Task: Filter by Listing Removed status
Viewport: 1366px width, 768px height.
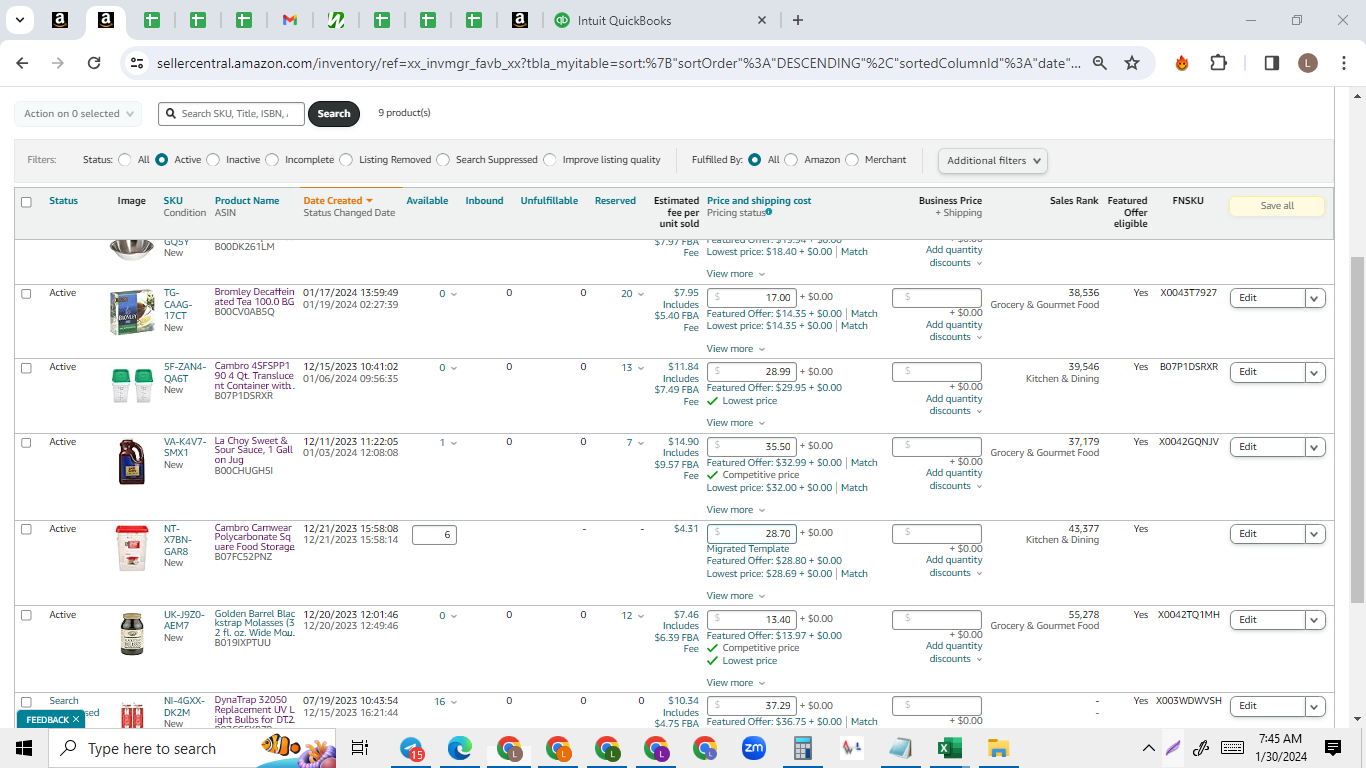Action: 346,160
